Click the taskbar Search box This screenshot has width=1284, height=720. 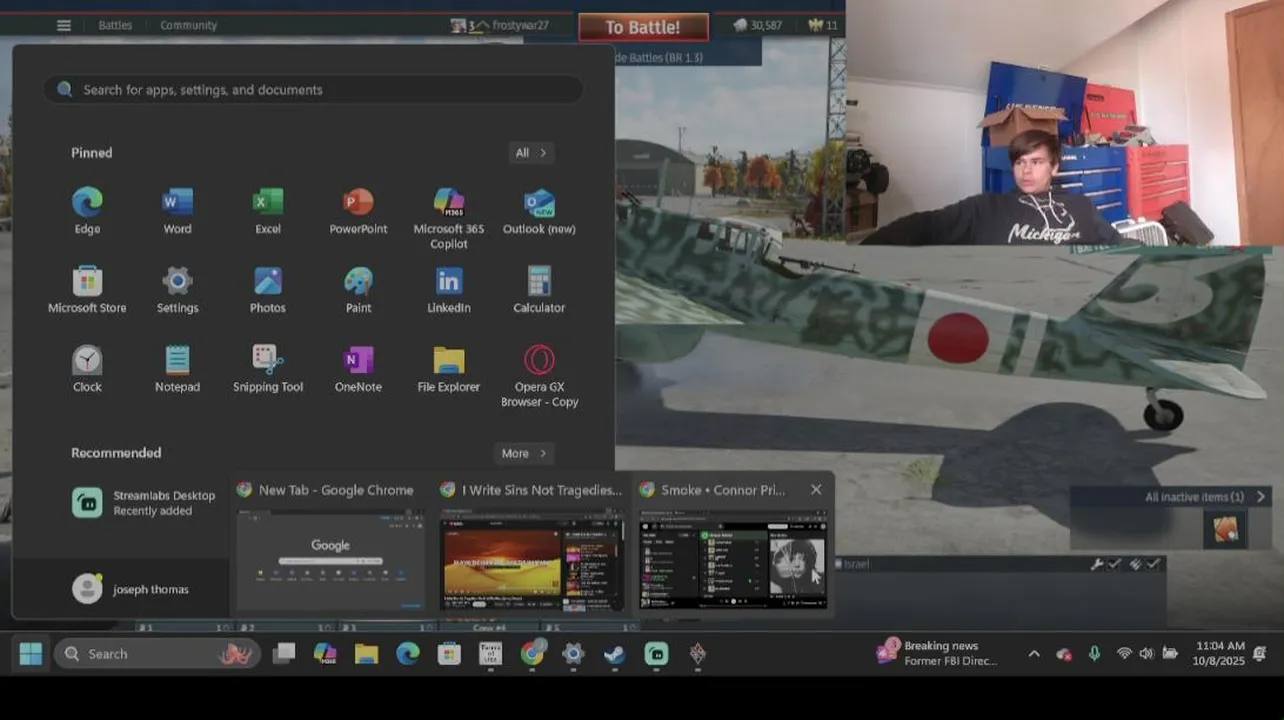pyautogui.click(x=157, y=654)
